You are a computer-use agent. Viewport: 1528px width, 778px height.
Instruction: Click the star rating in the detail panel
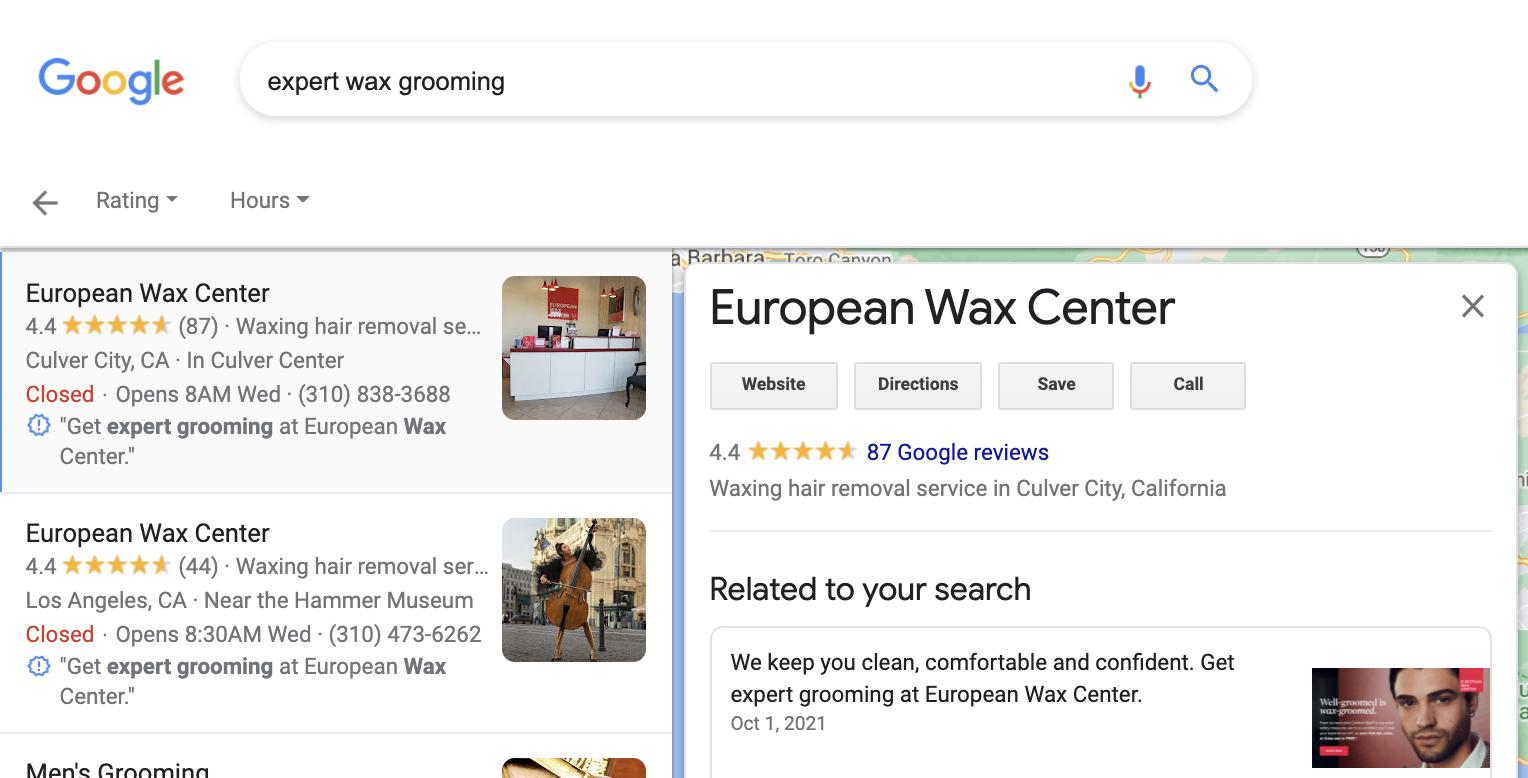point(800,451)
